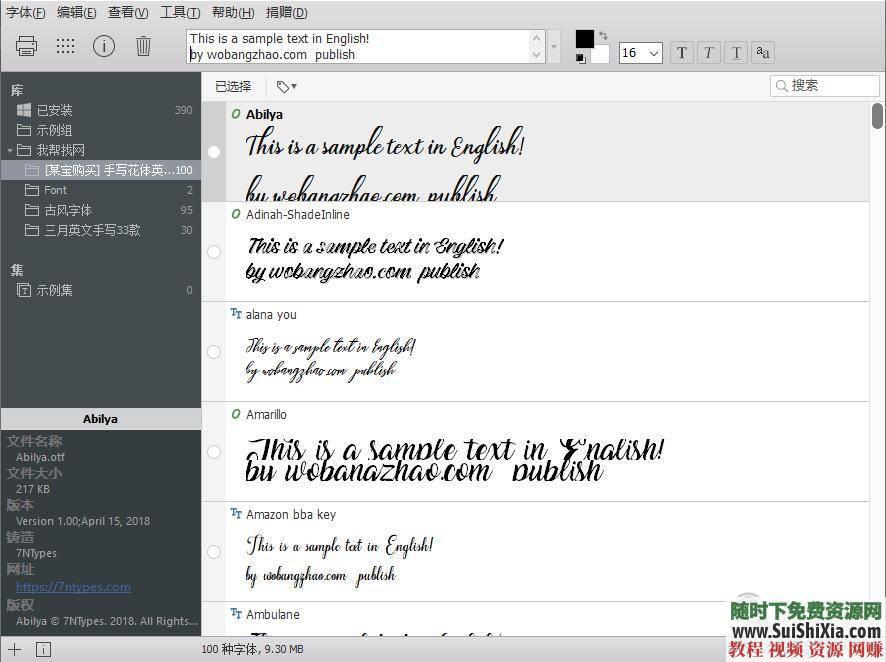Click the delete (trash) toolbar icon
Image resolution: width=886 pixels, height=662 pixels.
coord(143,45)
